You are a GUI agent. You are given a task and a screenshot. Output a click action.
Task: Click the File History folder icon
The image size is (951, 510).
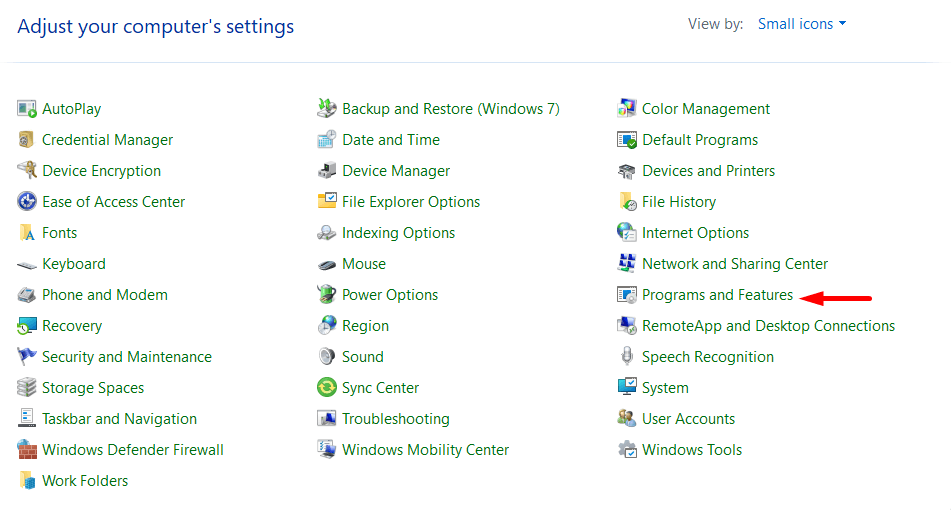(627, 202)
